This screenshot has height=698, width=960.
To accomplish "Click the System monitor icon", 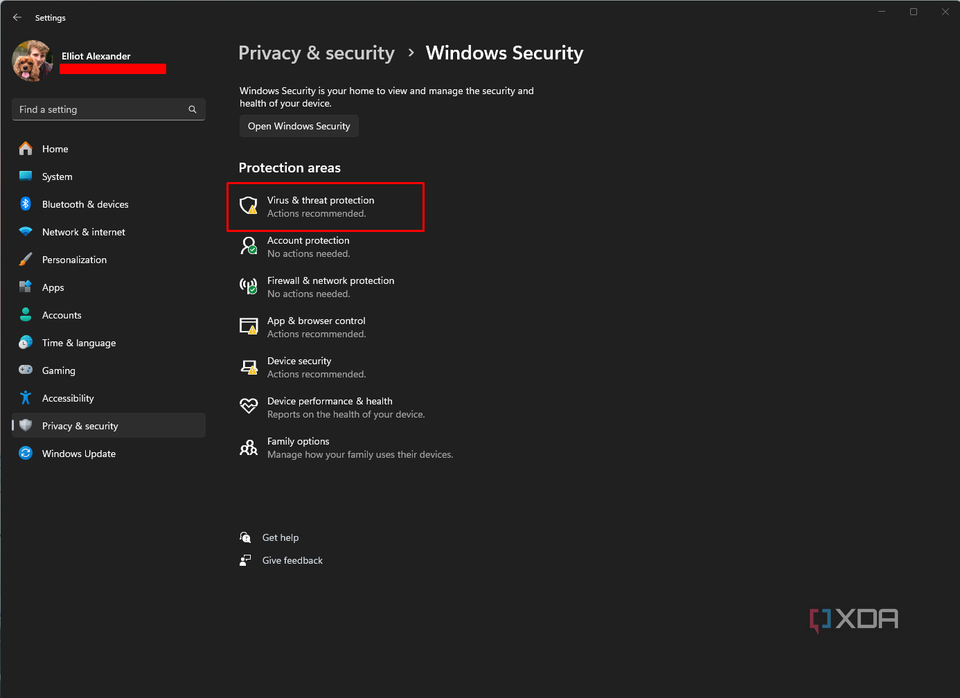I will (26, 176).
